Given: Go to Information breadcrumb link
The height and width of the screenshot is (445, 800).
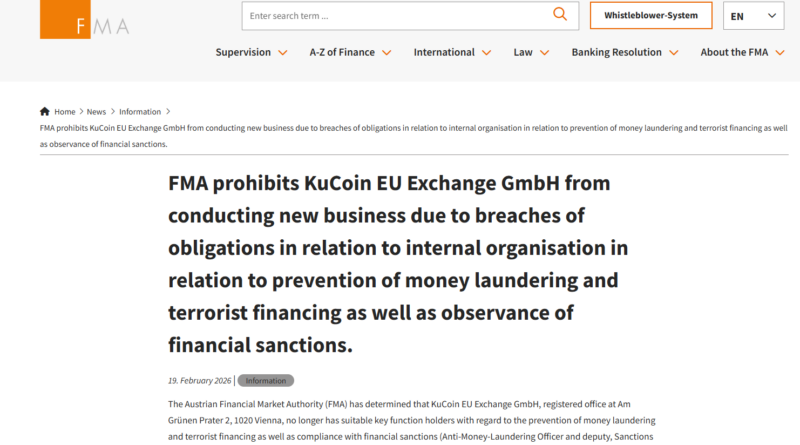Looking at the screenshot, I should tap(140, 112).
